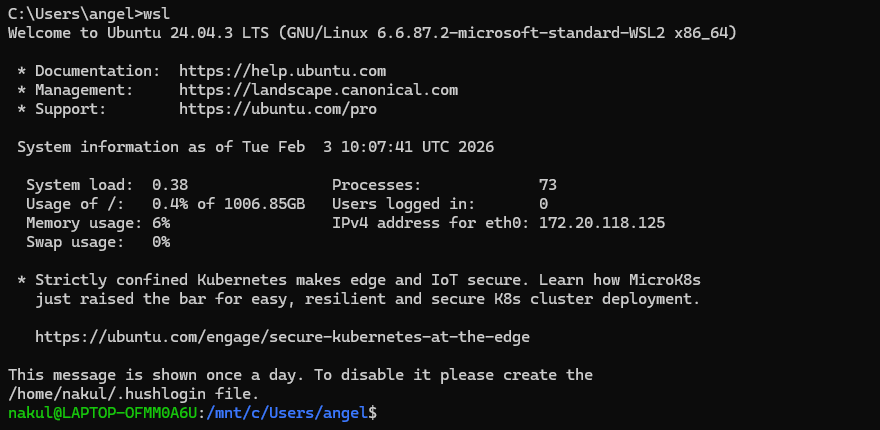The image size is (880, 430).
Task: Click the Processes count 73
Action: [547, 185]
